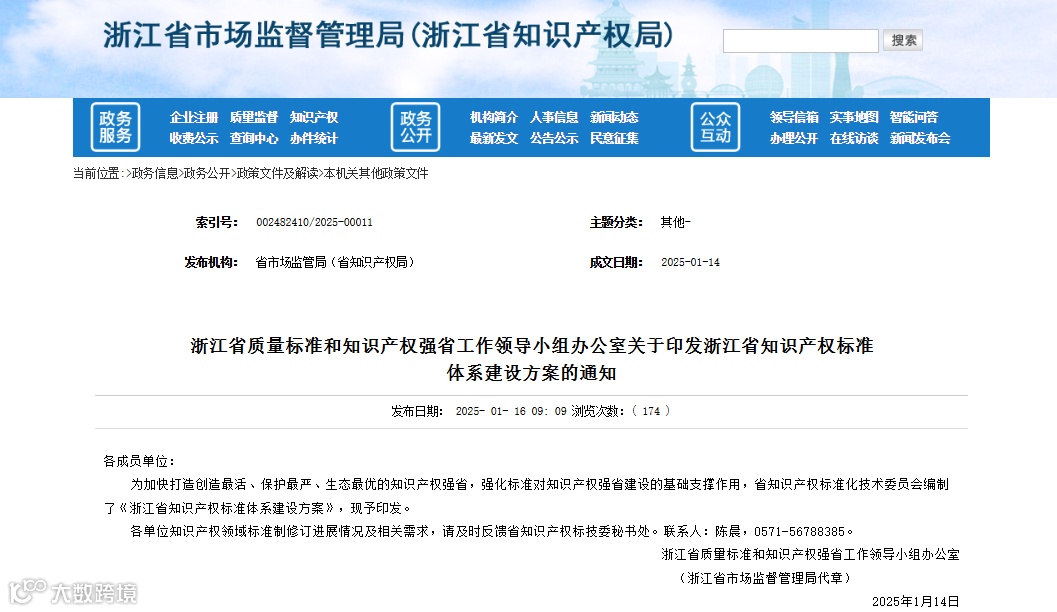Click signature 浙江省质量标准和知识产权强省工作领导小组办公室
Screen dimensions: 1057x612
pyautogui.click(x=810, y=555)
